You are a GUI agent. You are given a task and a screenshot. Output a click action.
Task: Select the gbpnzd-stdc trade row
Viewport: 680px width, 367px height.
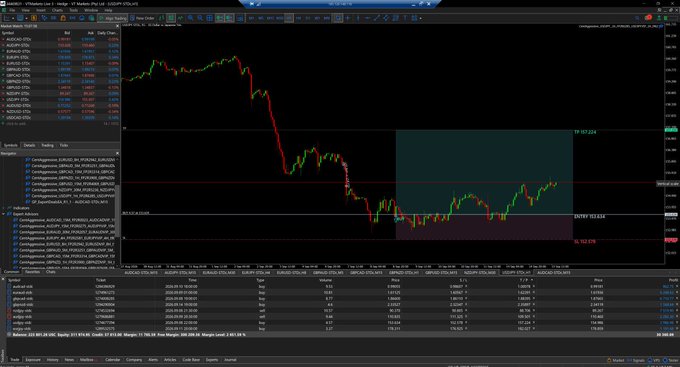click(343, 305)
